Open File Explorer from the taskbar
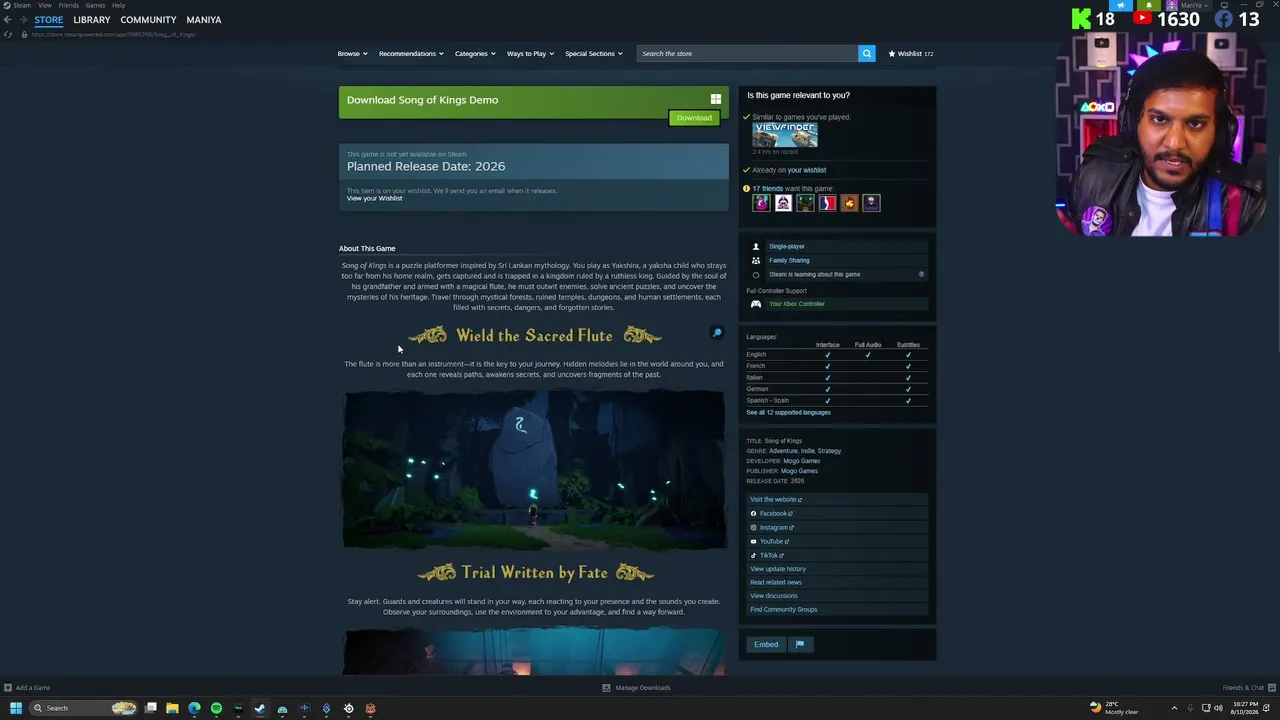The image size is (1280, 720). point(172,708)
